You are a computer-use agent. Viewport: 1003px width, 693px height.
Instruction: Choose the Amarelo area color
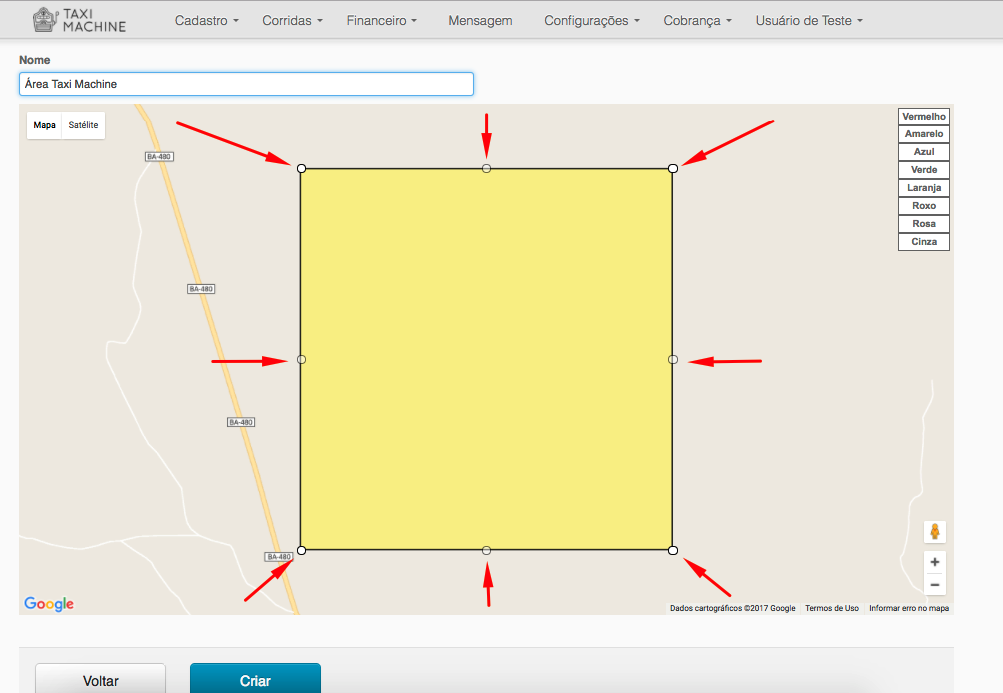(x=924, y=134)
